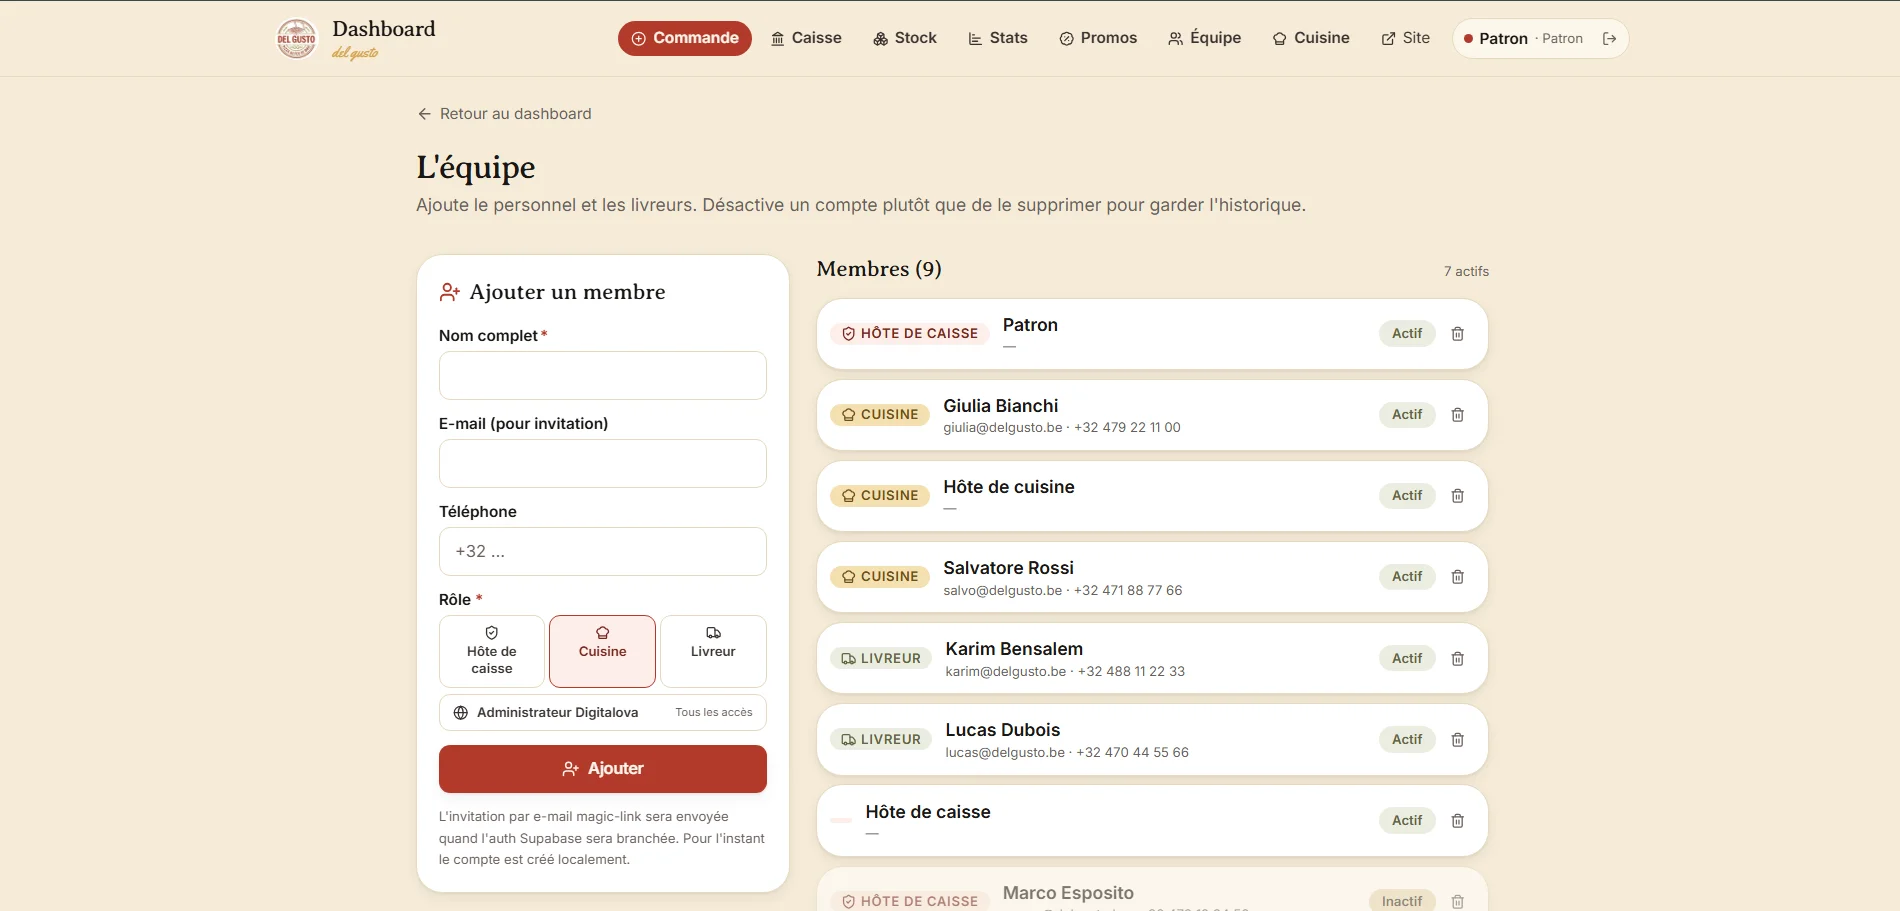
Task: Click Salvatore Rossi's name
Action: 1008,568
